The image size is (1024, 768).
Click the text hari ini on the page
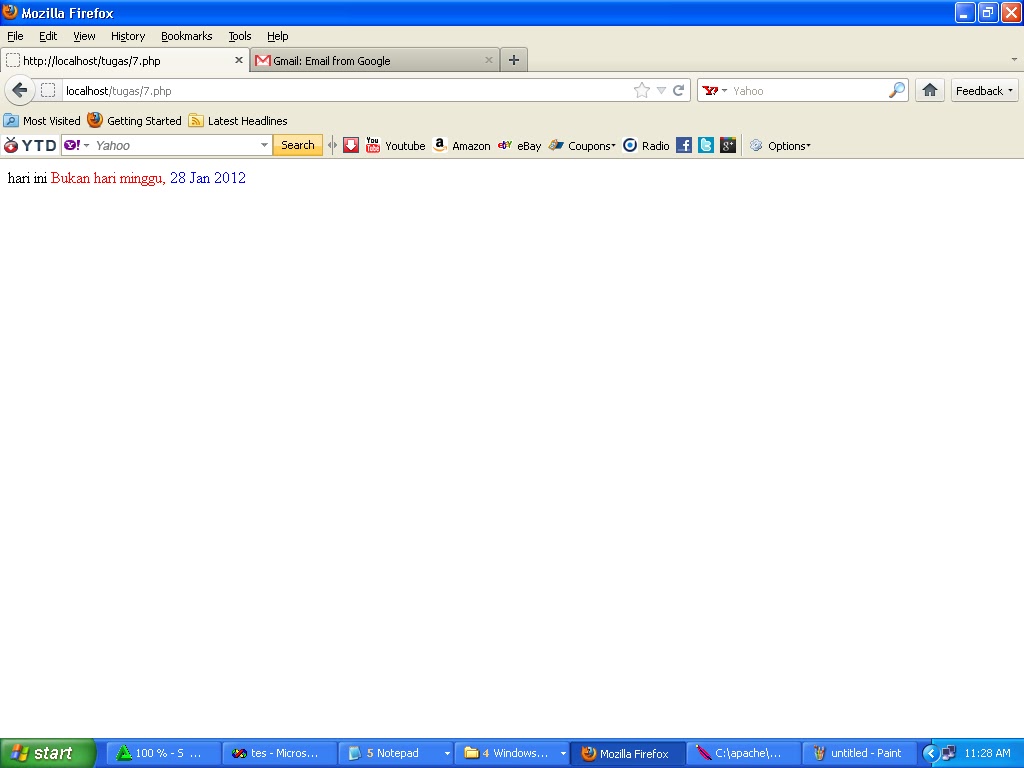pos(27,178)
